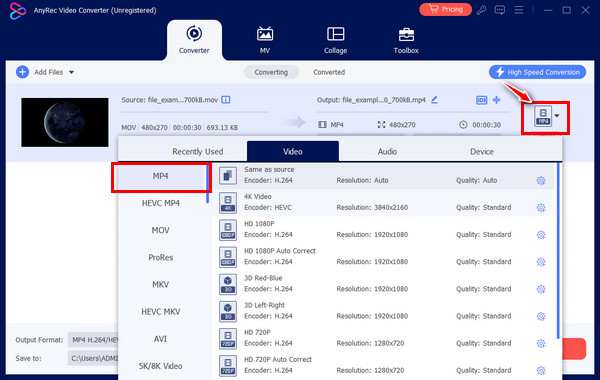The height and width of the screenshot is (380, 600).
Task: Click the 3D Left-Right cube icon
Action: point(228,312)
